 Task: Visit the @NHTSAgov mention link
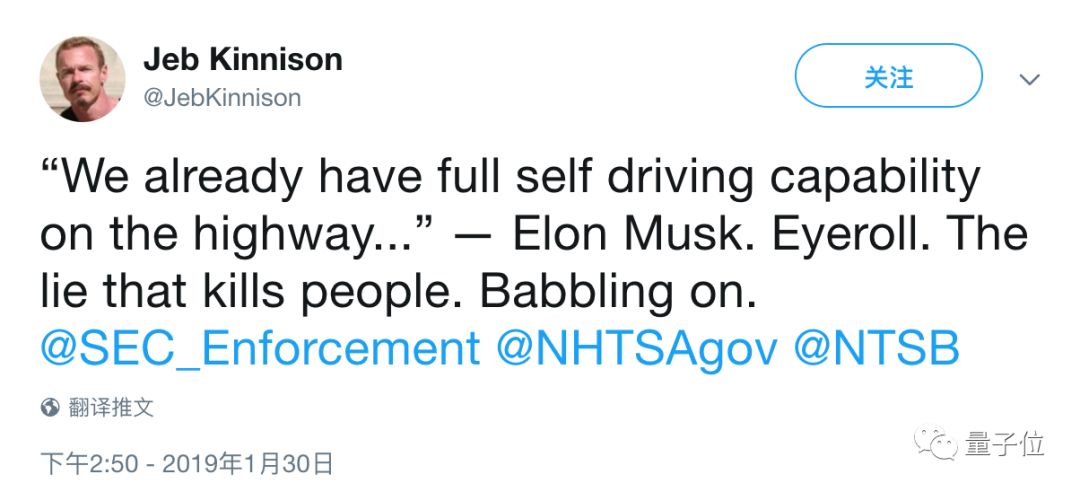637,349
